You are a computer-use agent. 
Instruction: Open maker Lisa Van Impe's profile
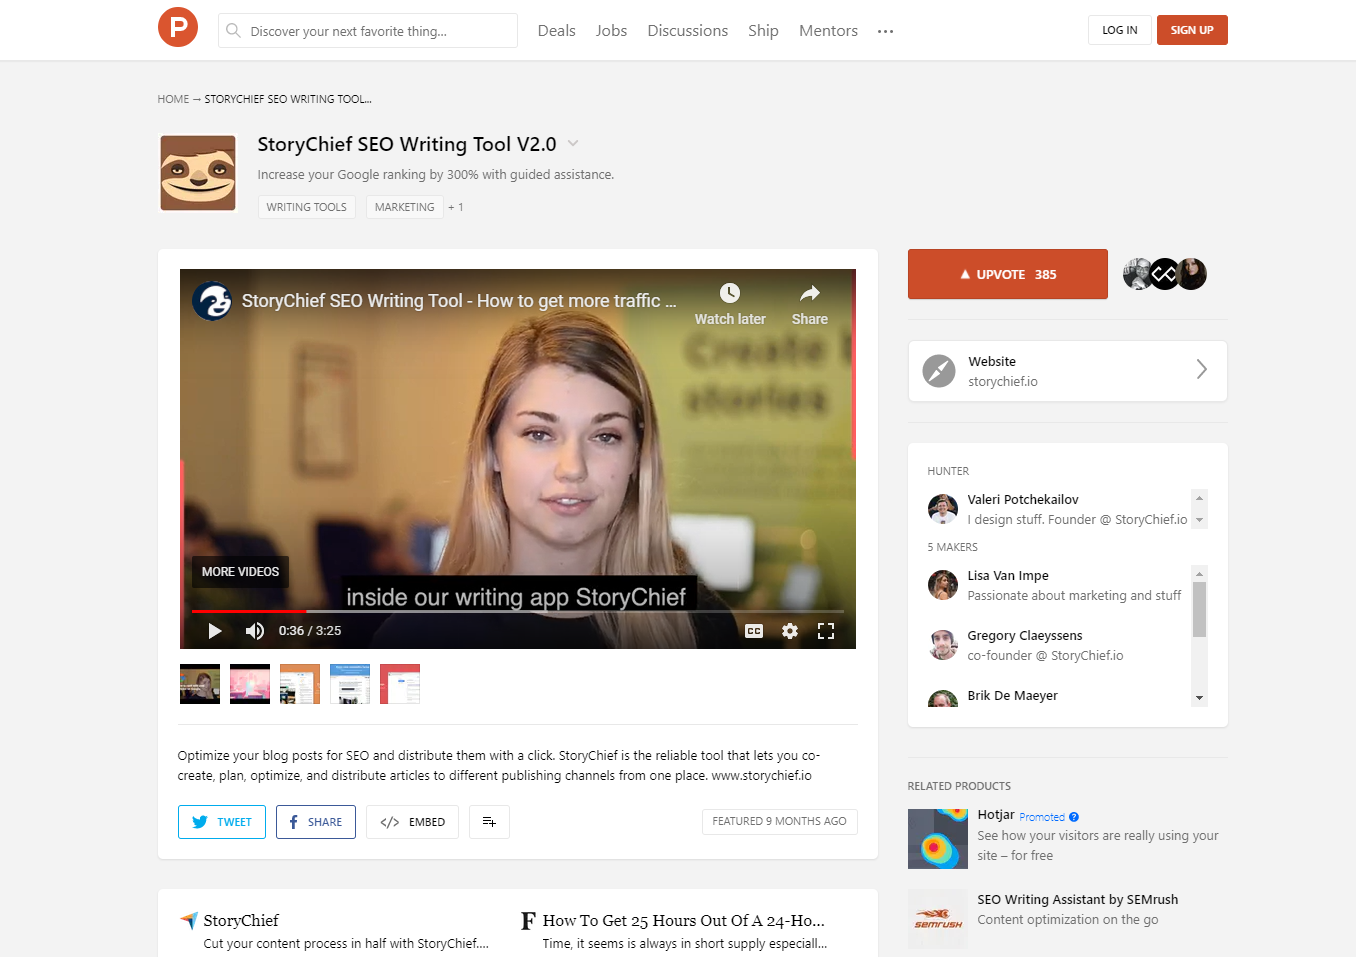[x=1008, y=575]
